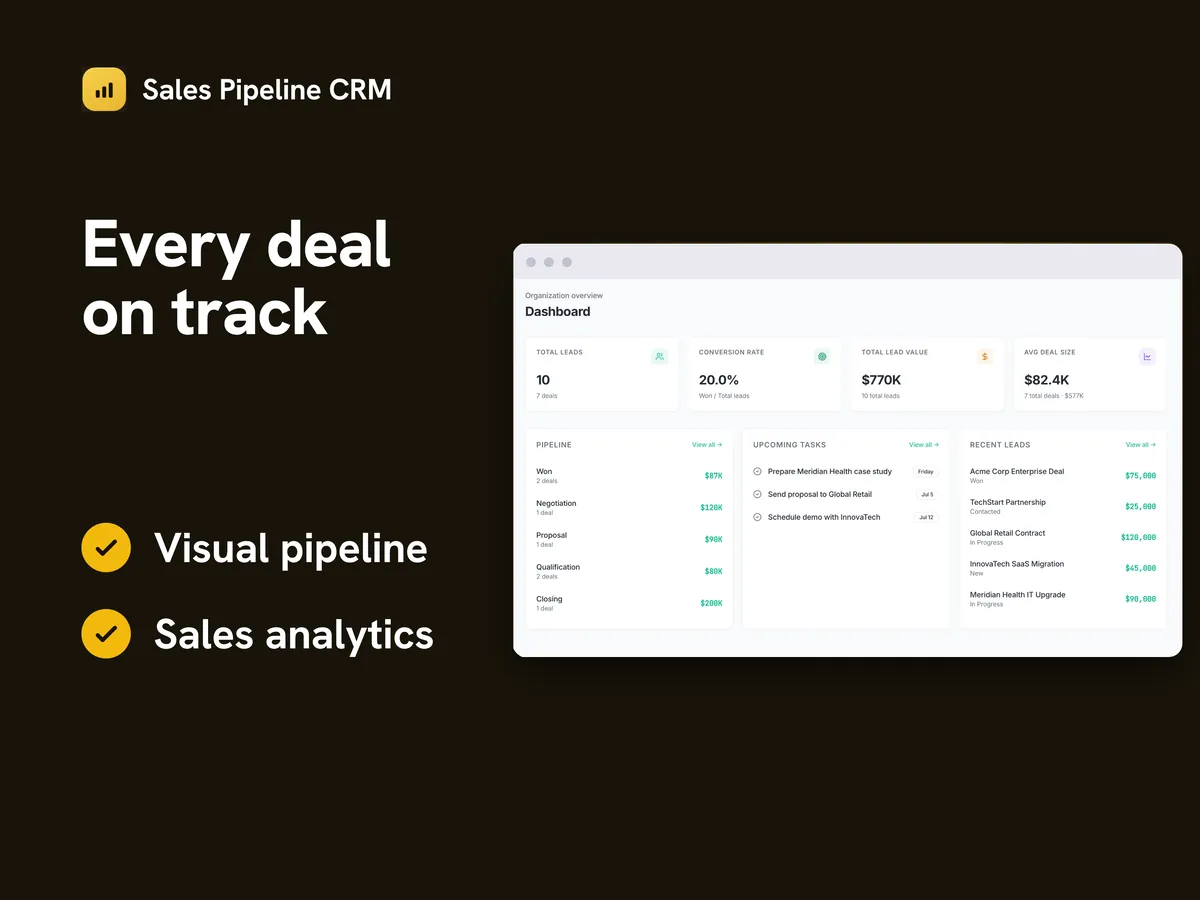The image size is (1200, 900).
Task: Select the Proposal pipeline stage
Action: 629,540
